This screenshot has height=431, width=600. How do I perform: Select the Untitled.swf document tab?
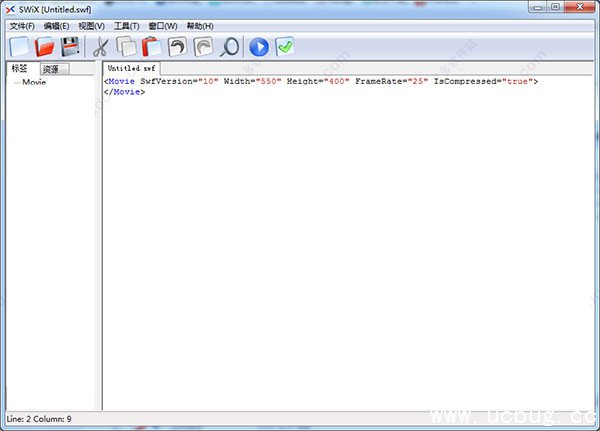tap(131, 68)
